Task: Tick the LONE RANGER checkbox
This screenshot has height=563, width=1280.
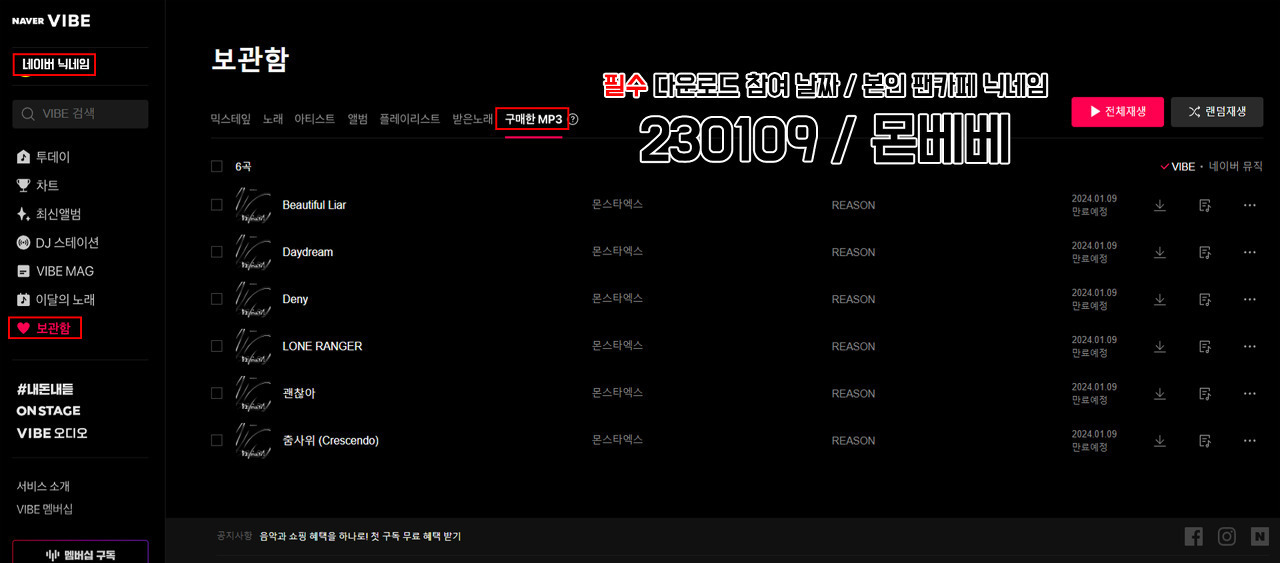Action: coord(217,346)
